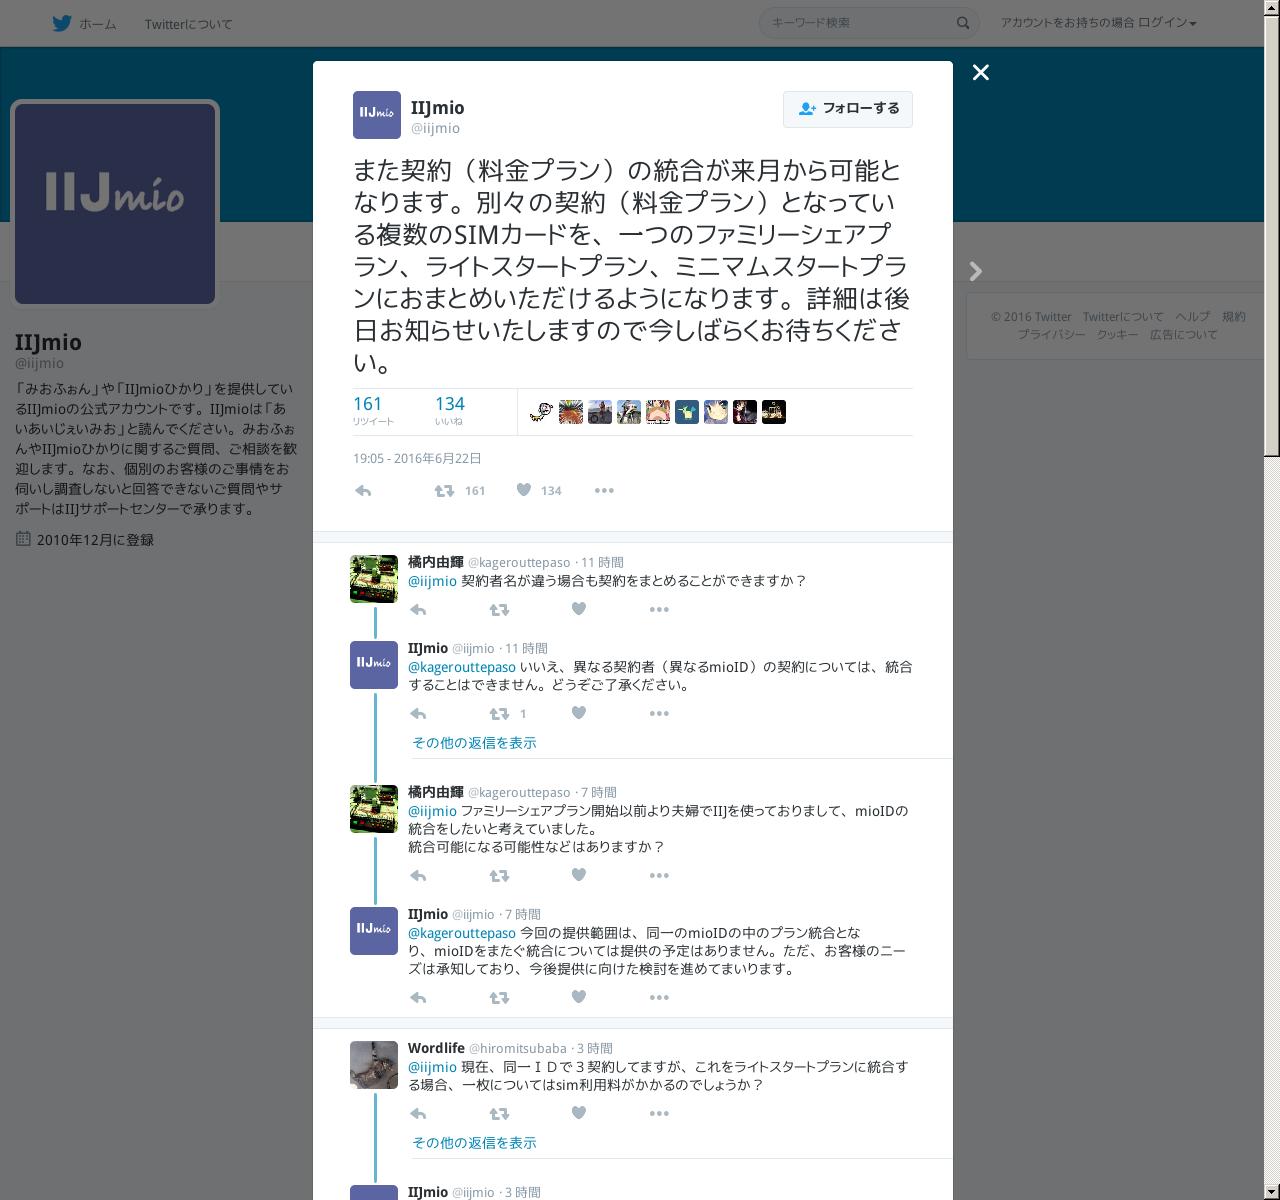Like the 契約者名が違う場合 tweet
Screen dimensions: 1280x1200
[578, 609]
